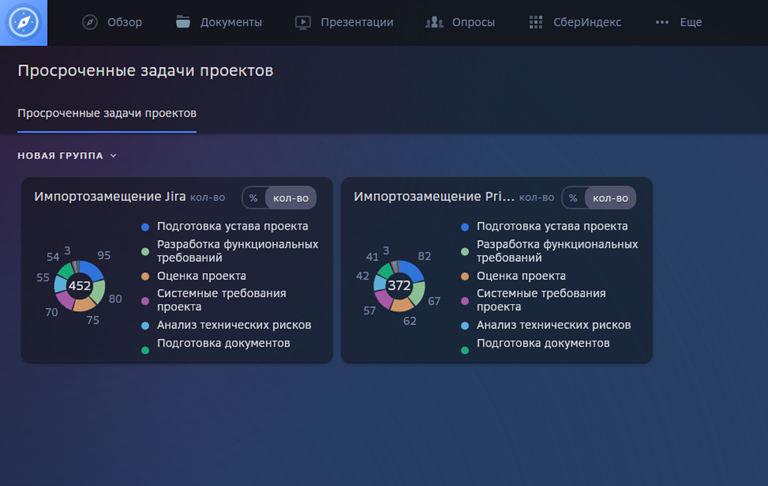The image size is (768, 486).
Task: Select кол-во mode for Импортозамещение Jira
Action: 290,198
